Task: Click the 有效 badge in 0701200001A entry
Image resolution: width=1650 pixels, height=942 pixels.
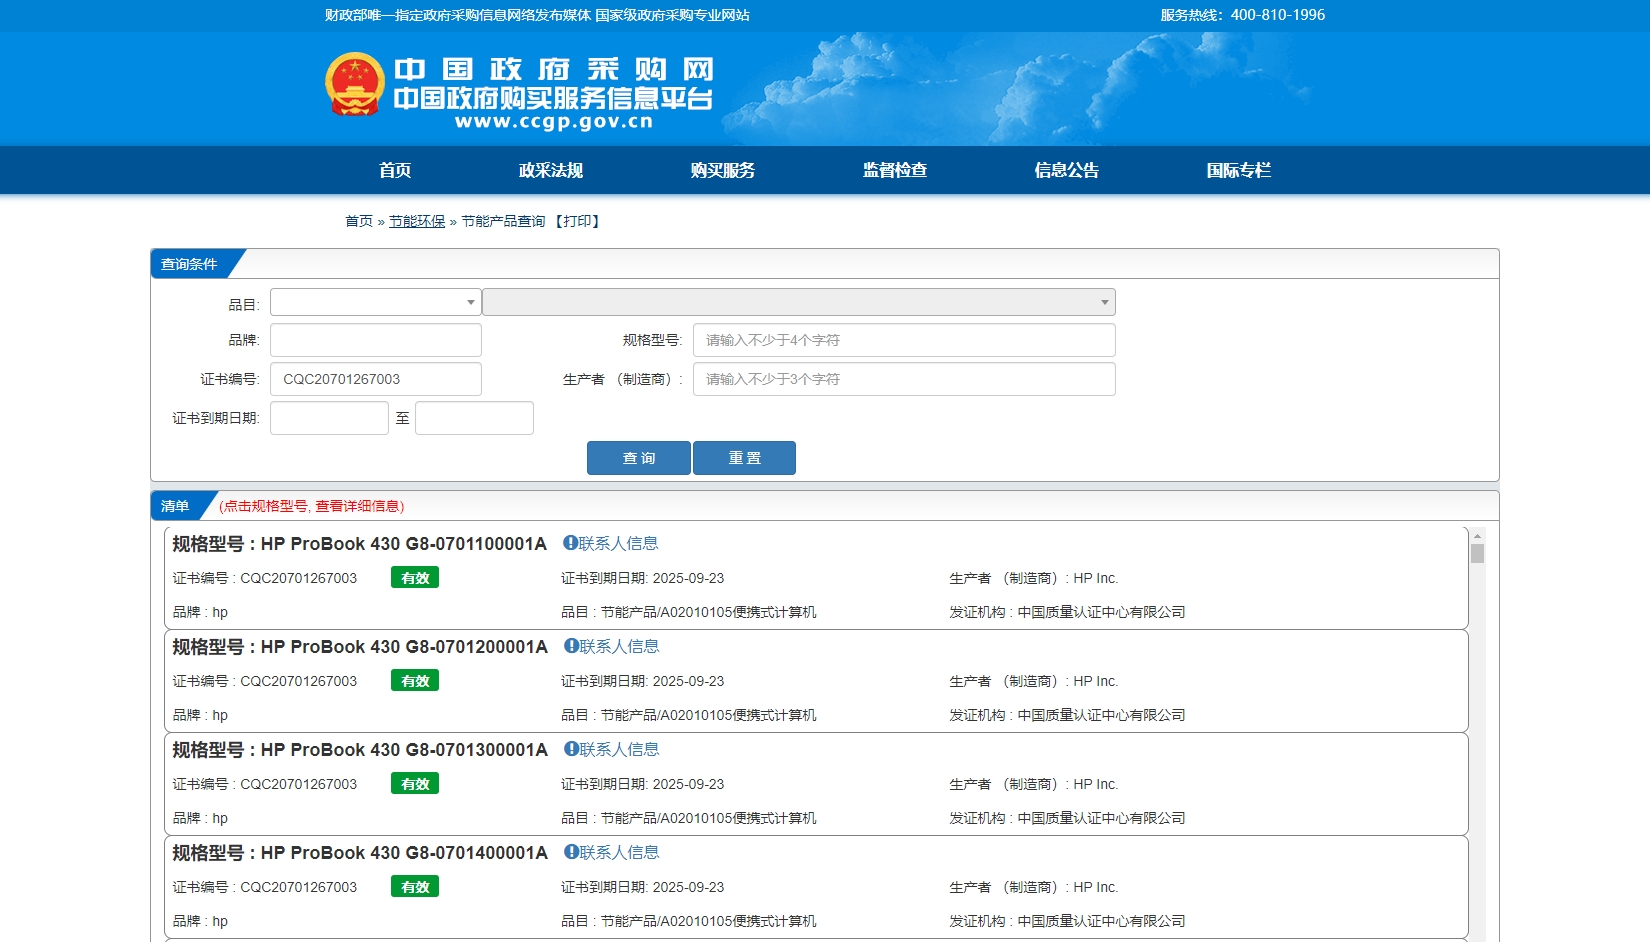Action: (x=415, y=681)
